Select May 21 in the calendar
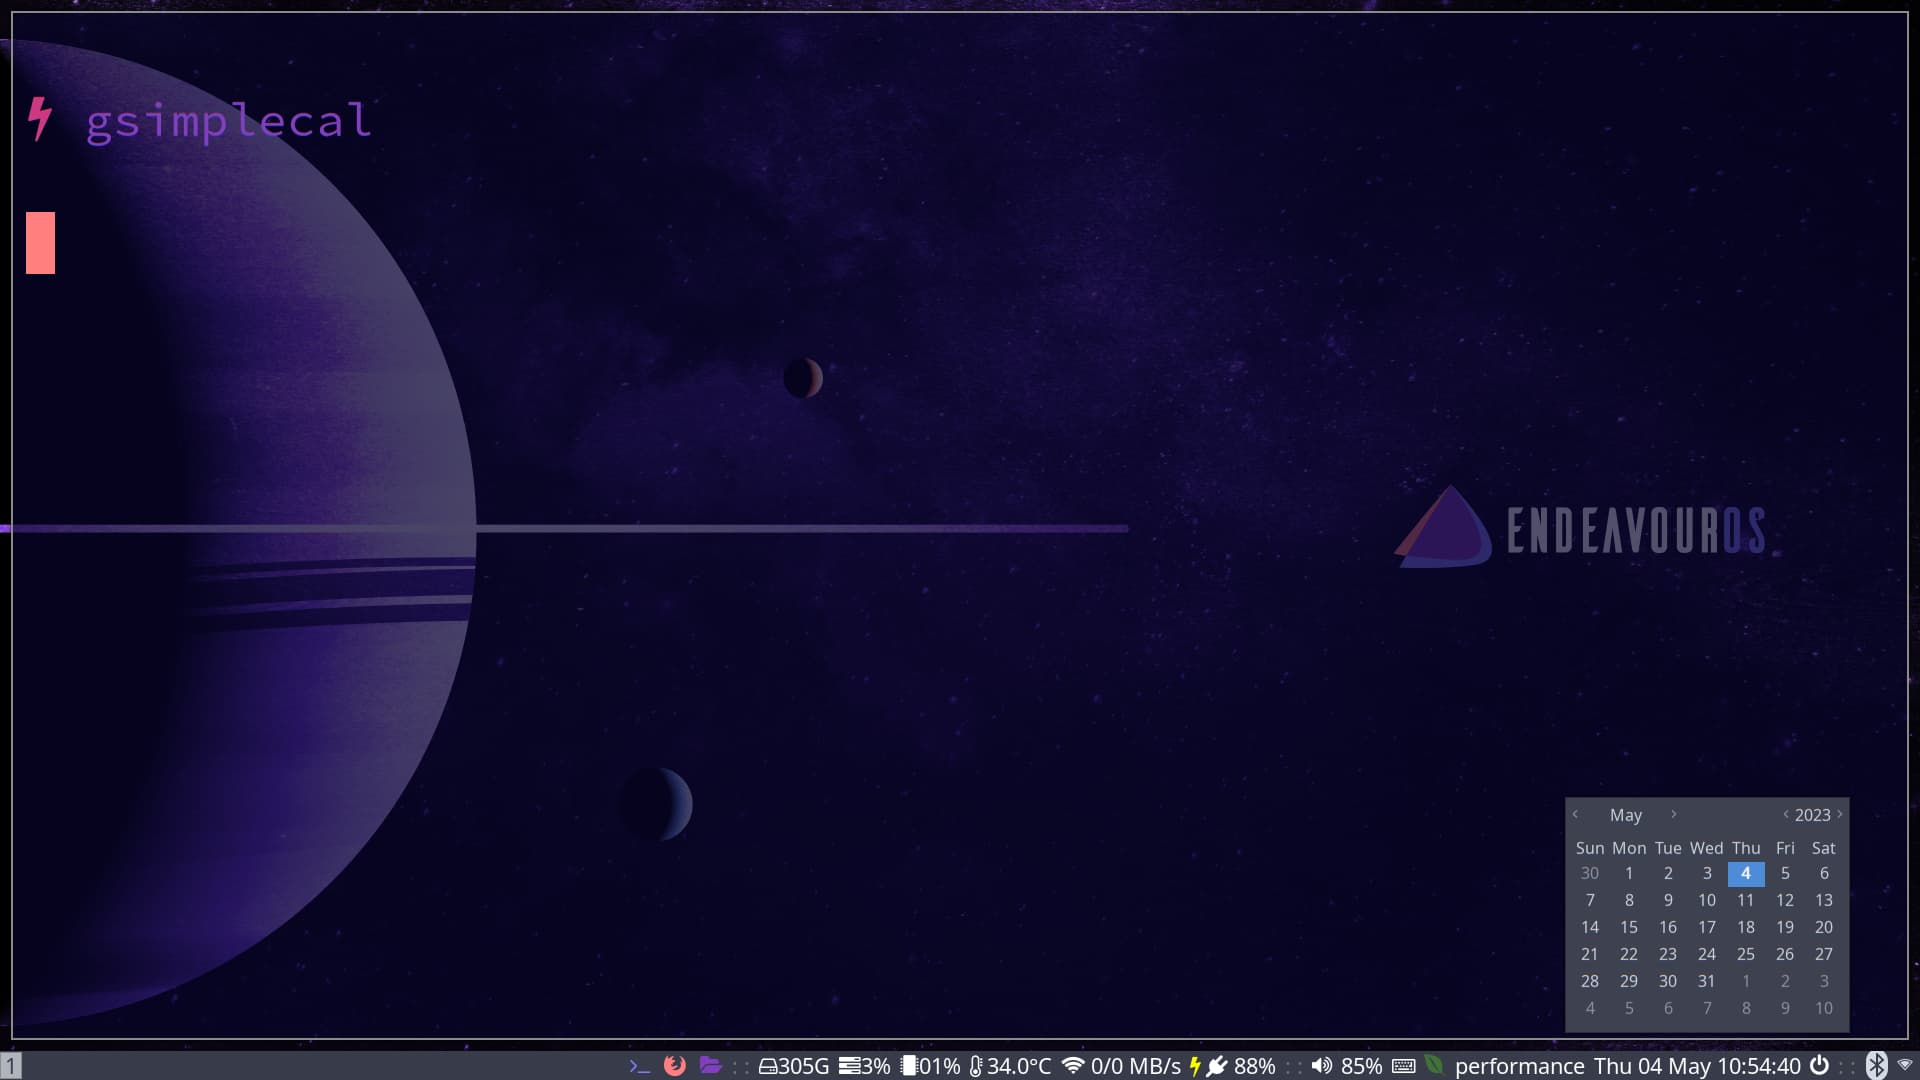Screen dimensions: 1920x1080 point(1590,954)
